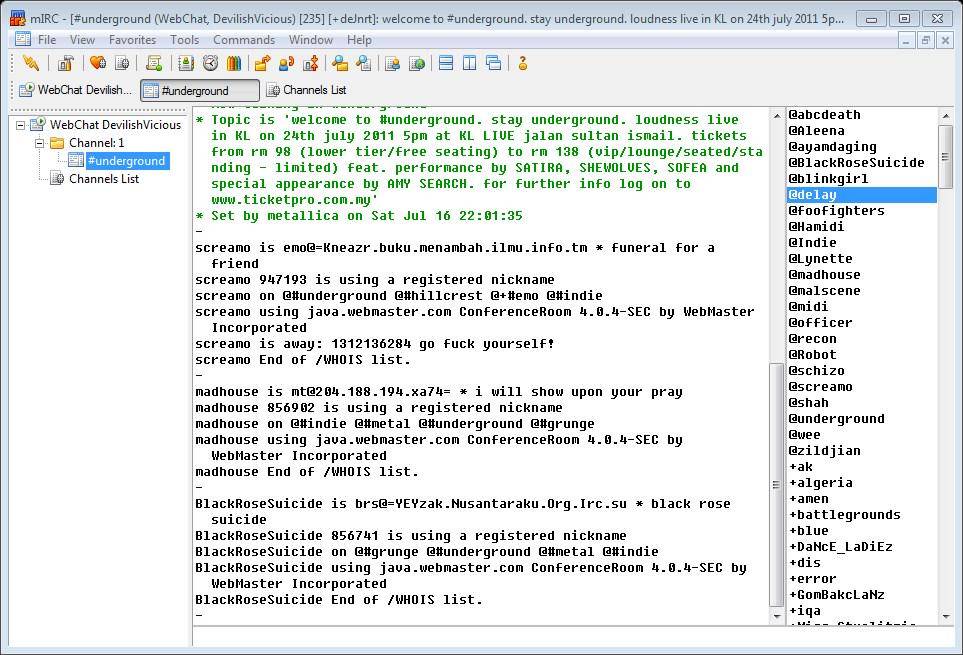Select the #underground switchbar button
The image size is (963, 655).
tap(200, 90)
